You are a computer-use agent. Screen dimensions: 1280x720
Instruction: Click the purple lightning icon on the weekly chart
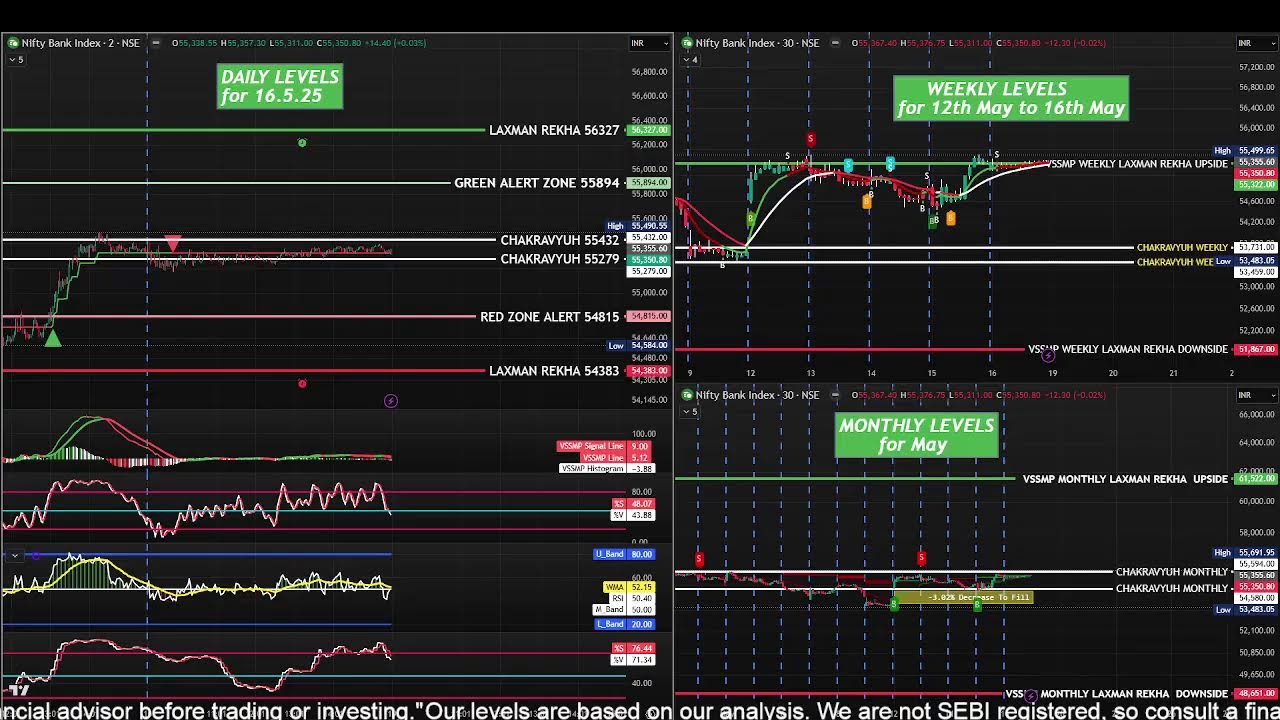tap(1048, 355)
